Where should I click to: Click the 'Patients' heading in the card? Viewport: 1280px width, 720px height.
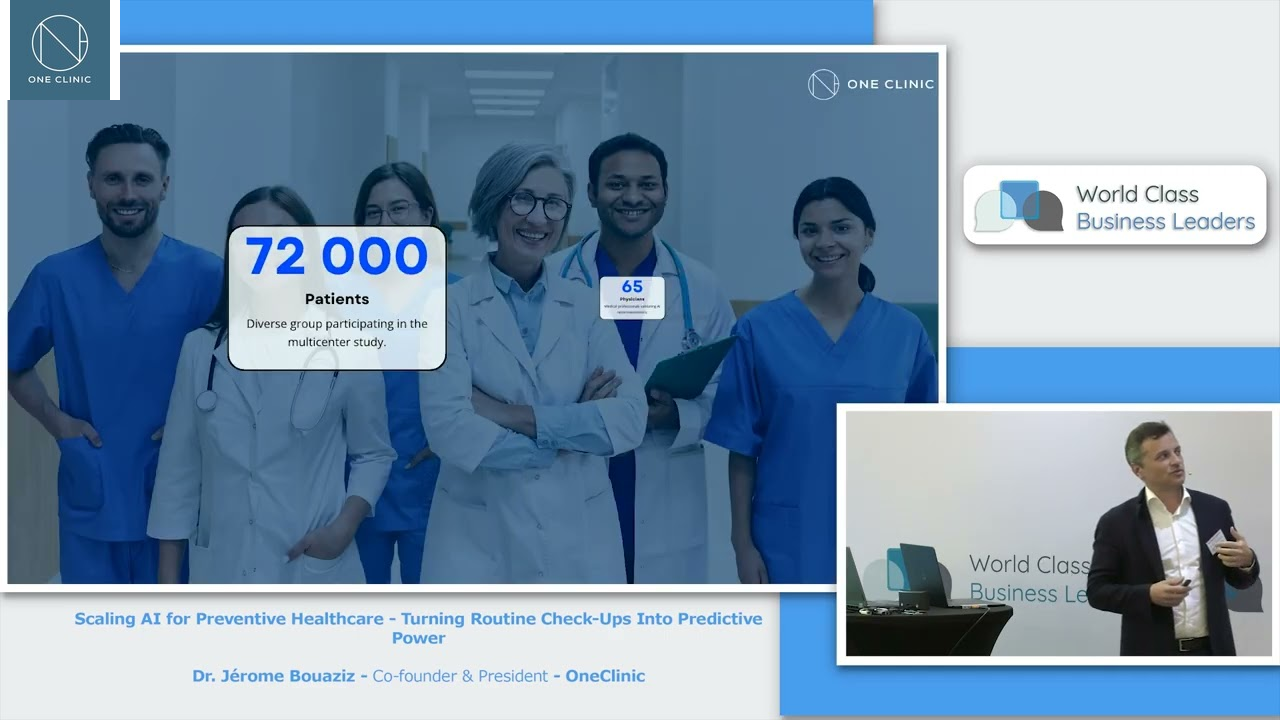[337, 299]
